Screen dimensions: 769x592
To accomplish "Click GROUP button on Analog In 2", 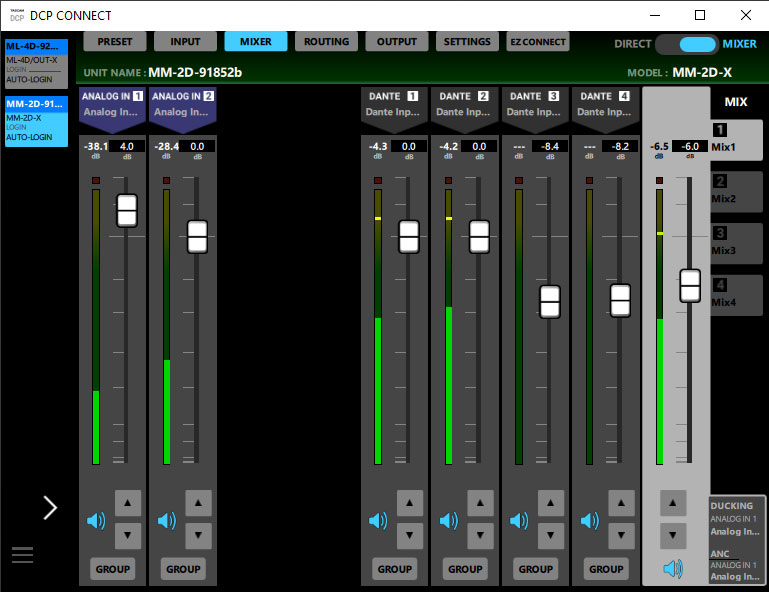I will tap(183, 569).
